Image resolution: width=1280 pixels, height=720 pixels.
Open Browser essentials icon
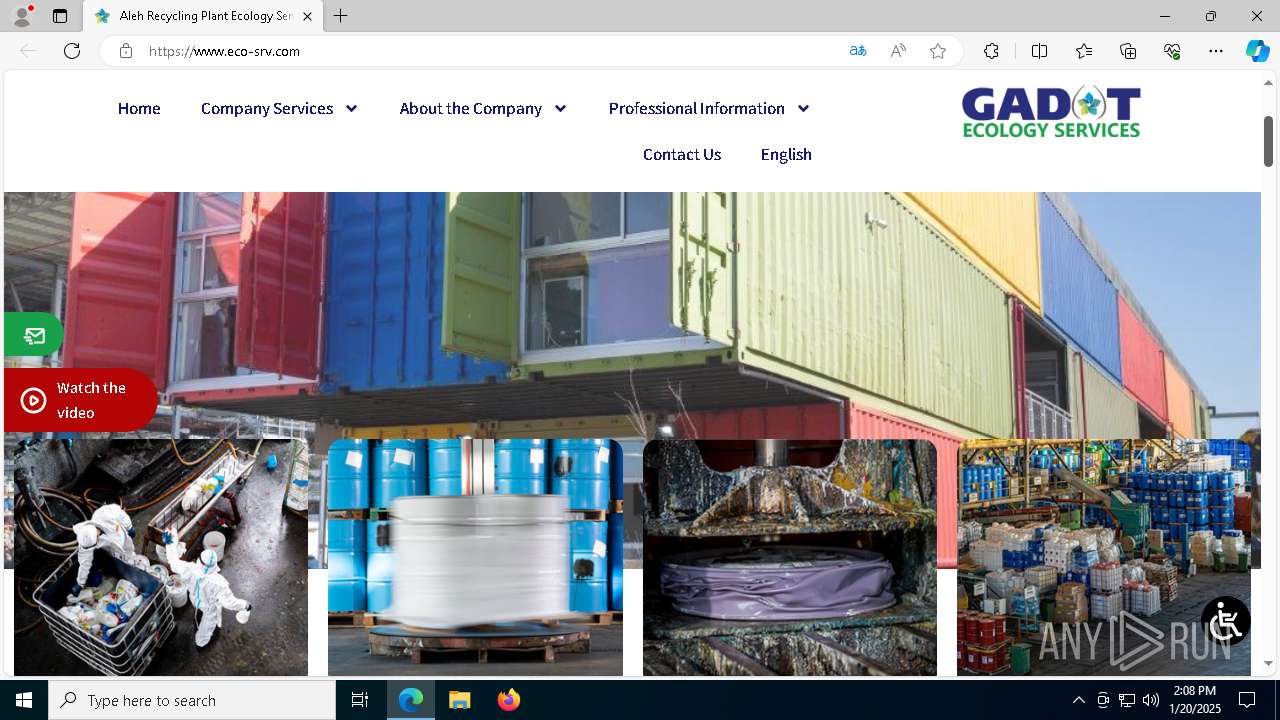tap(1172, 51)
